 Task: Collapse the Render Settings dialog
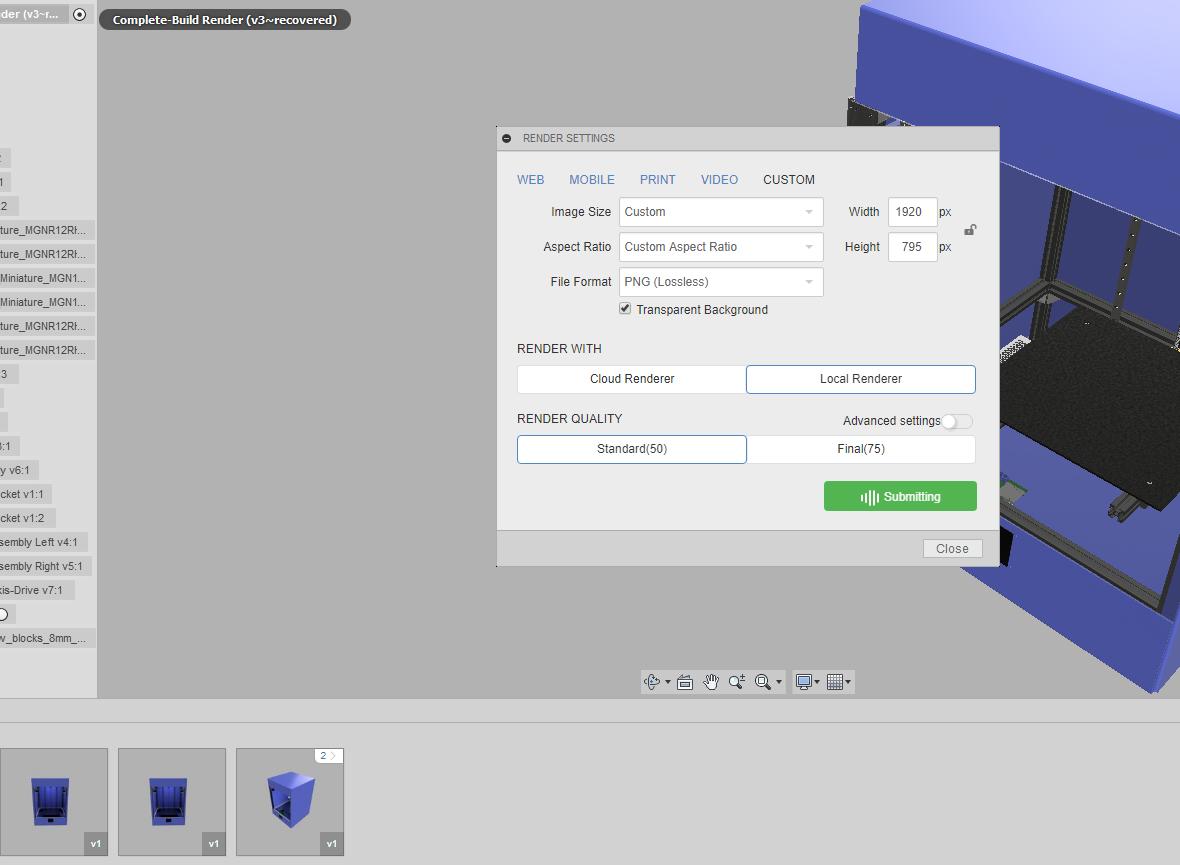[x=507, y=138]
